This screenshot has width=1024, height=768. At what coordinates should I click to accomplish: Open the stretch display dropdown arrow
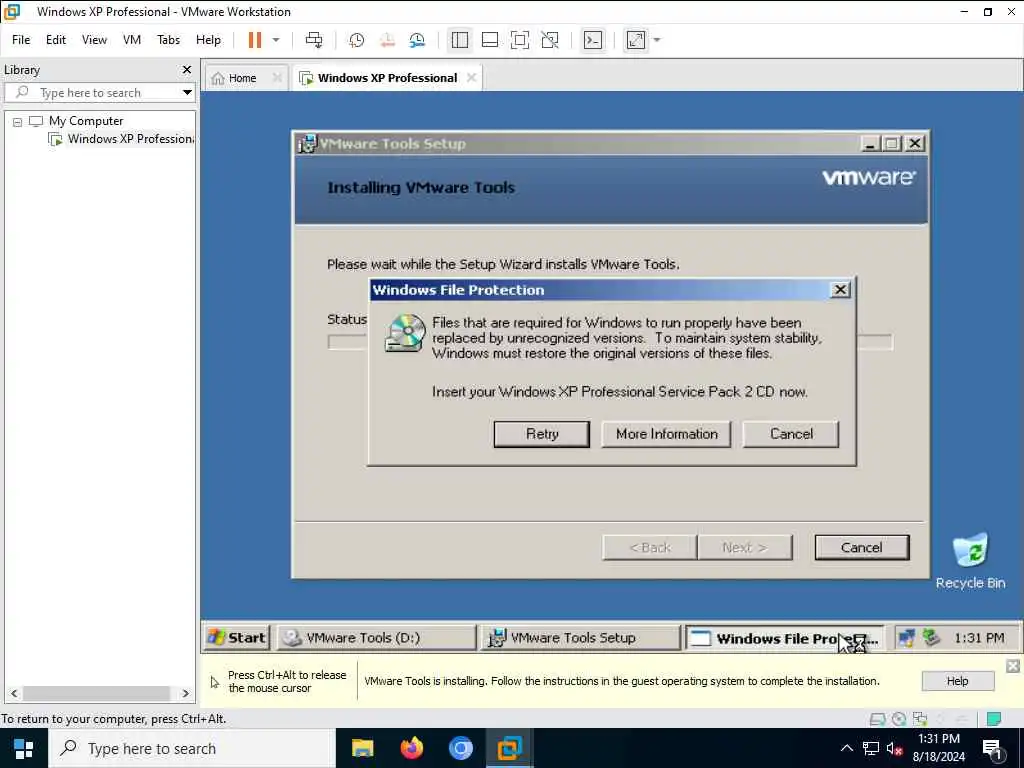[x=657, y=40]
